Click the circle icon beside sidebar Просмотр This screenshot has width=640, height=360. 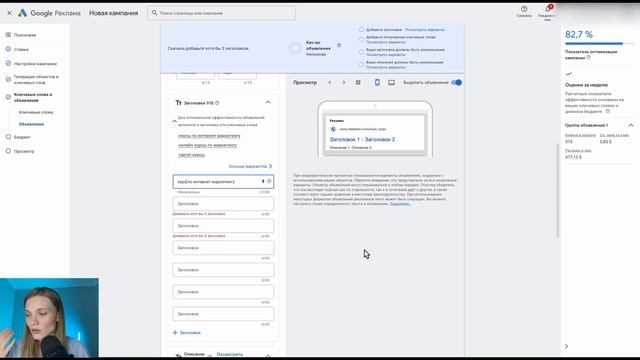pos(8,151)
